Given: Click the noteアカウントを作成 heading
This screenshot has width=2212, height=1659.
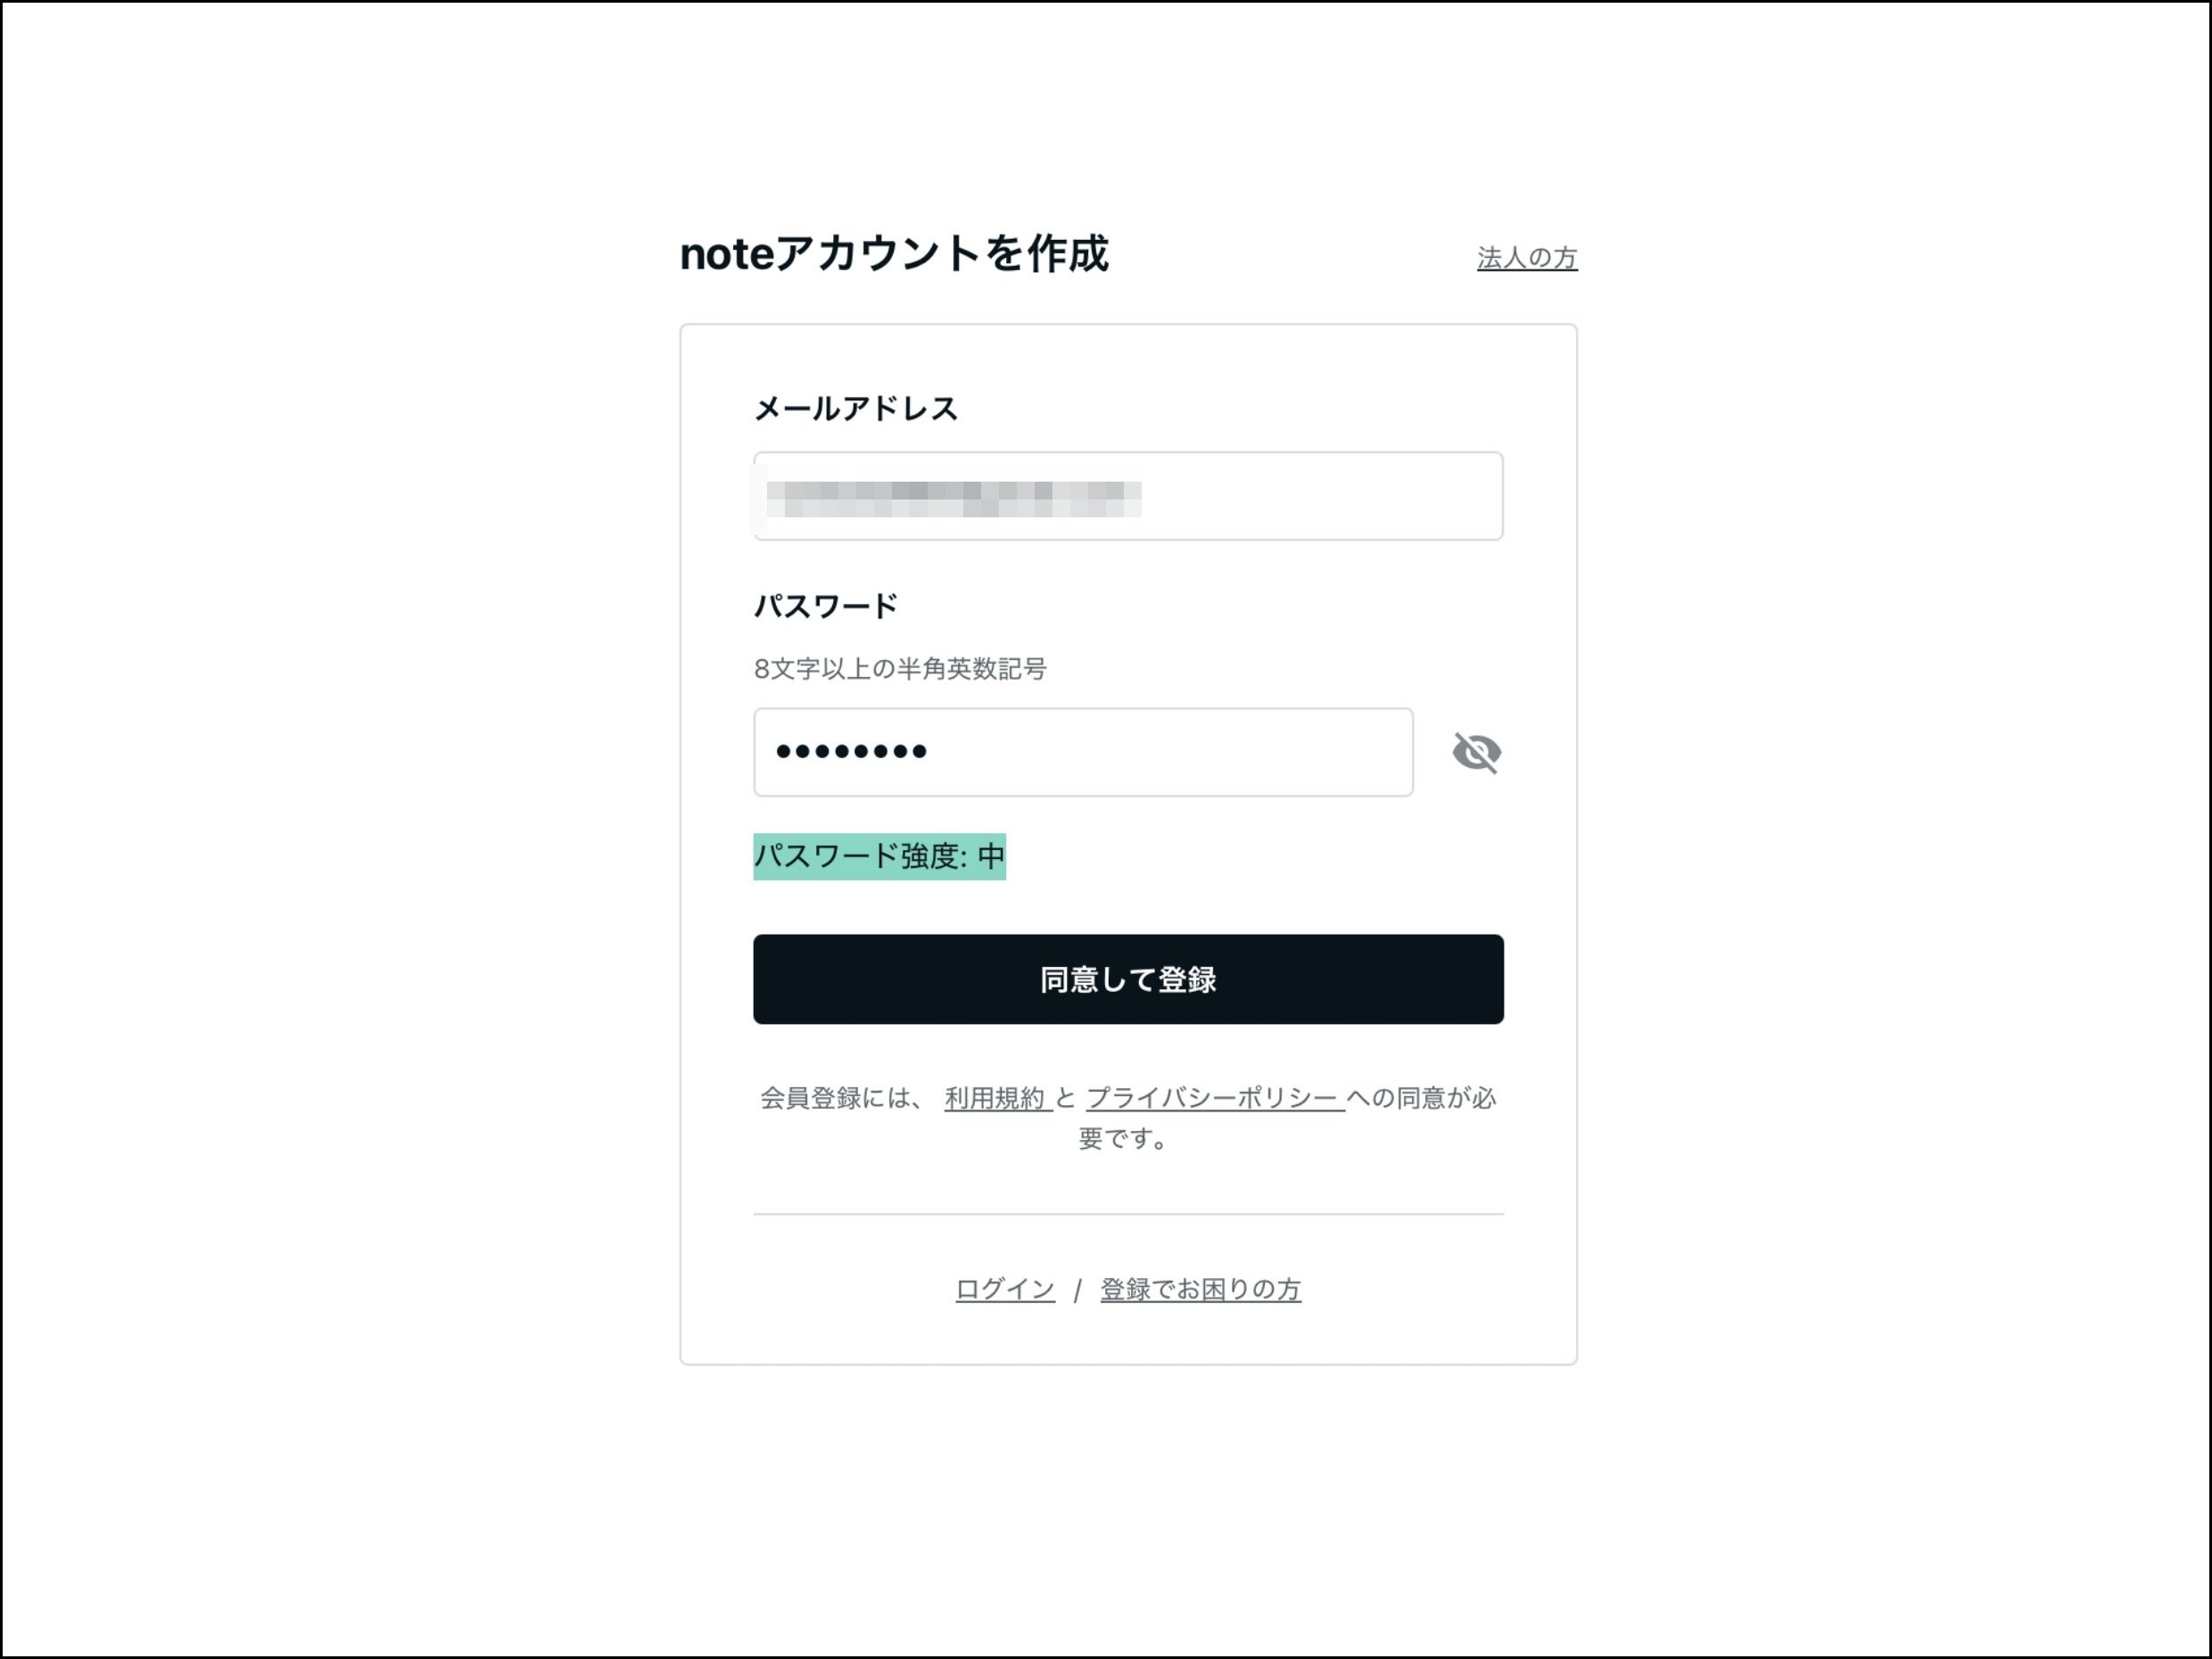Looking at the screenshot, I should point(894,254).
